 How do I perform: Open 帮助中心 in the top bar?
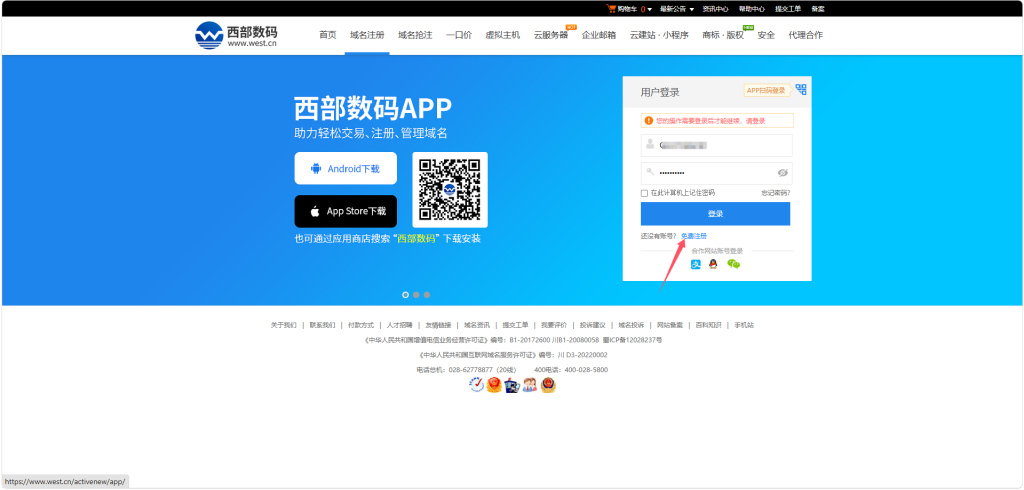752,9
